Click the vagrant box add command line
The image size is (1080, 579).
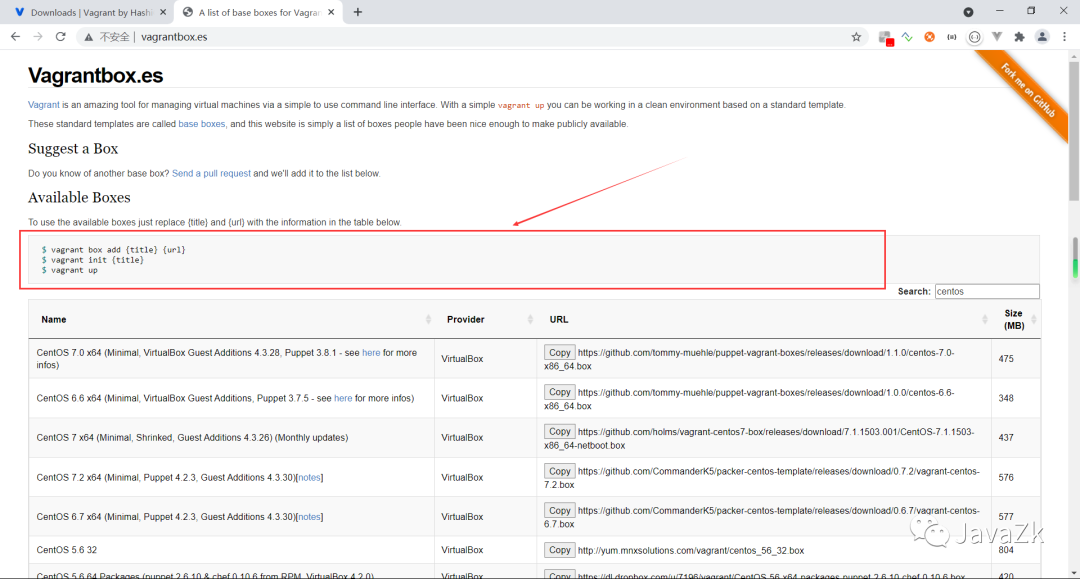(114, 250)
